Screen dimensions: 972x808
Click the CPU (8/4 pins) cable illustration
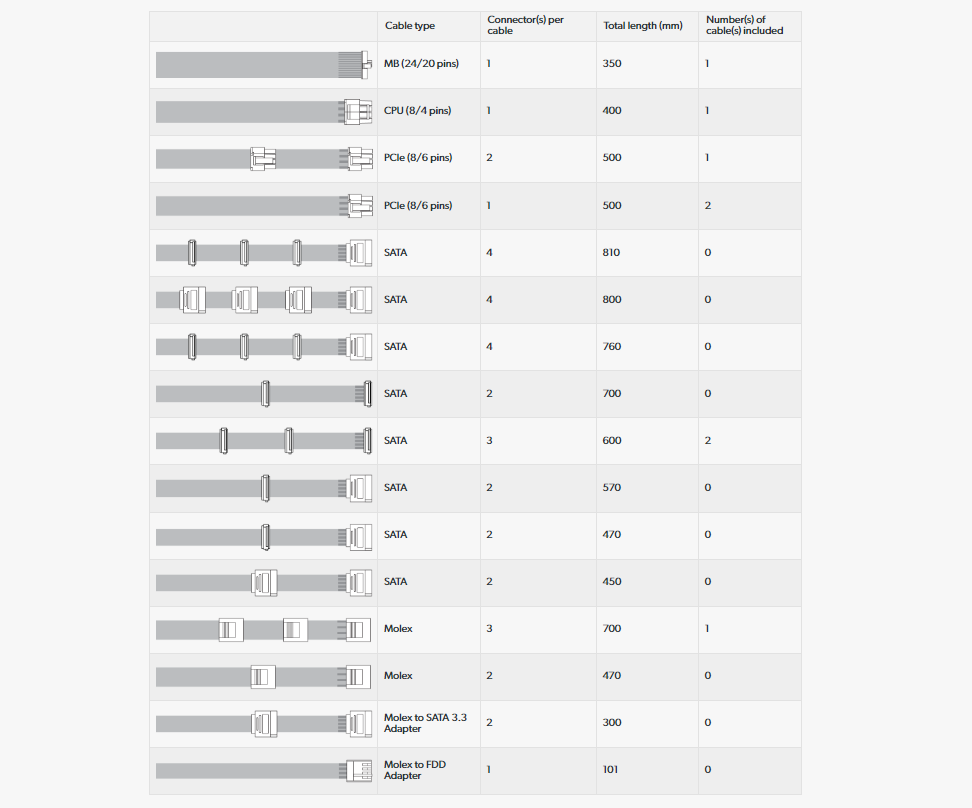point(264,111)
